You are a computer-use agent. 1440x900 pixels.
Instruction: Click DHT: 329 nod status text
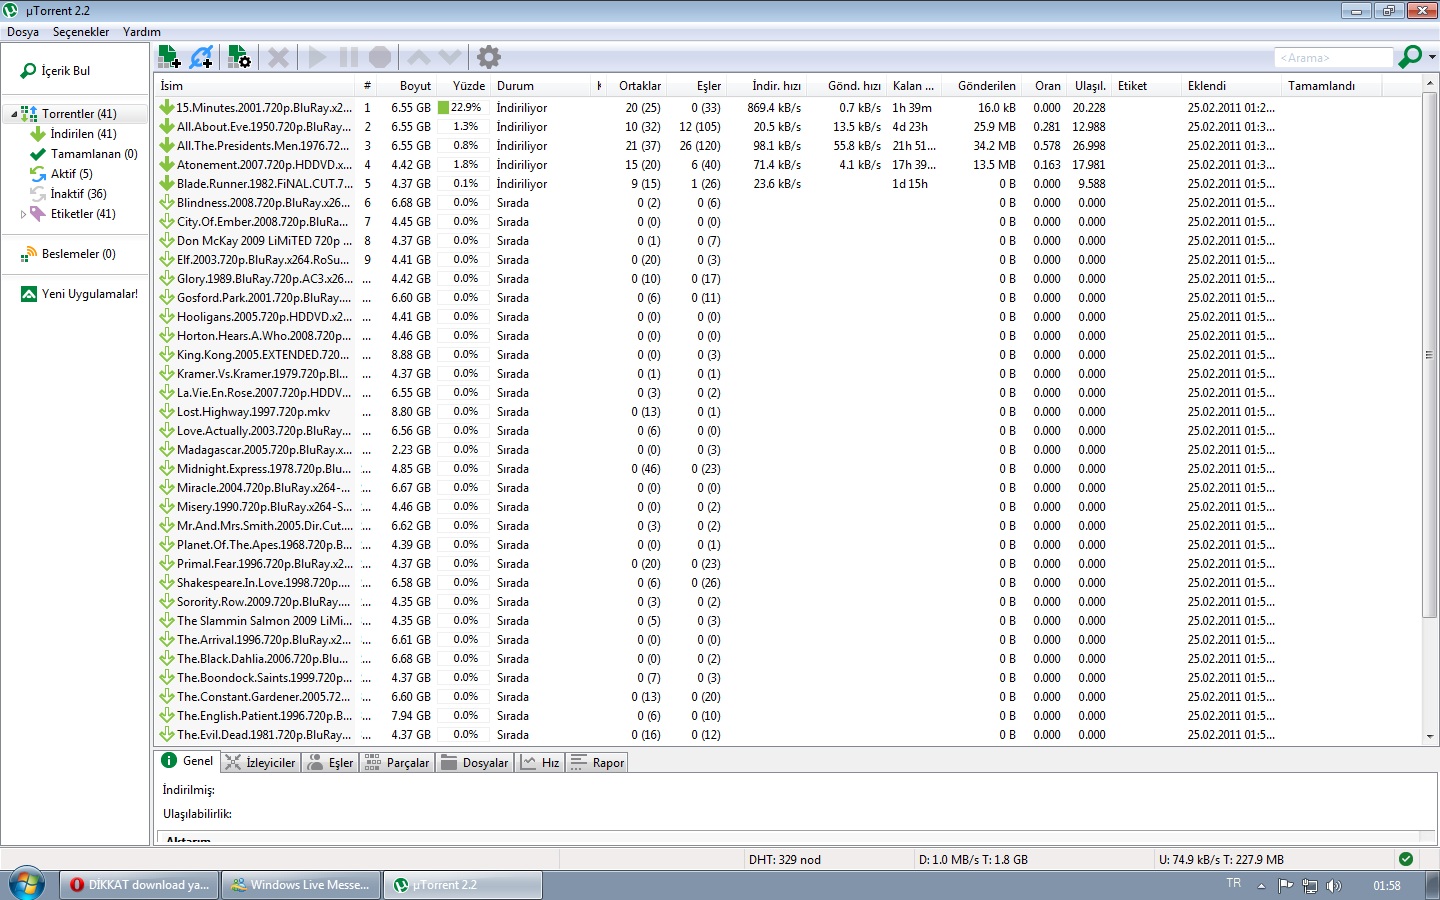tap(784, 860)
